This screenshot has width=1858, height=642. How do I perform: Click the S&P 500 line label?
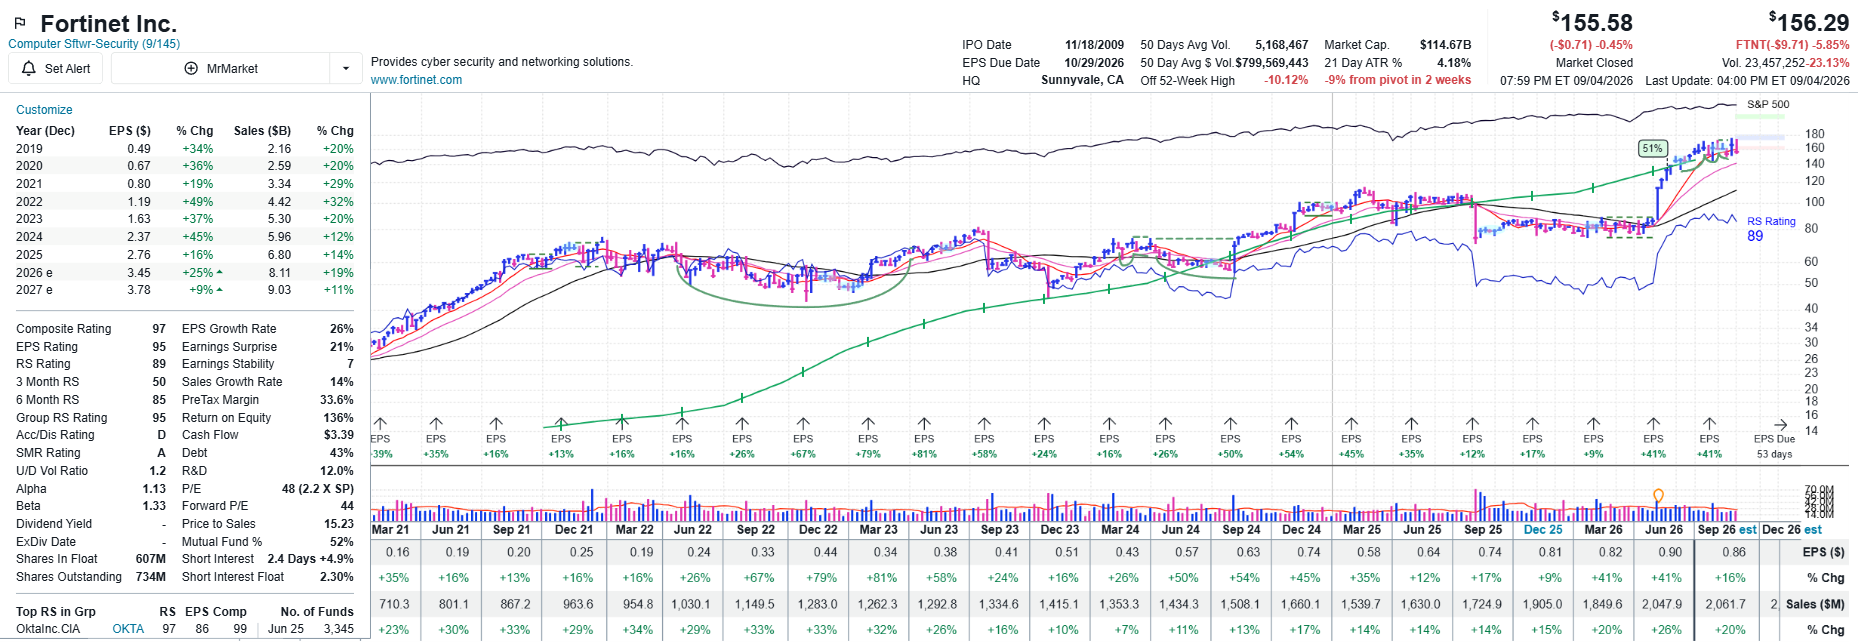1768,104
